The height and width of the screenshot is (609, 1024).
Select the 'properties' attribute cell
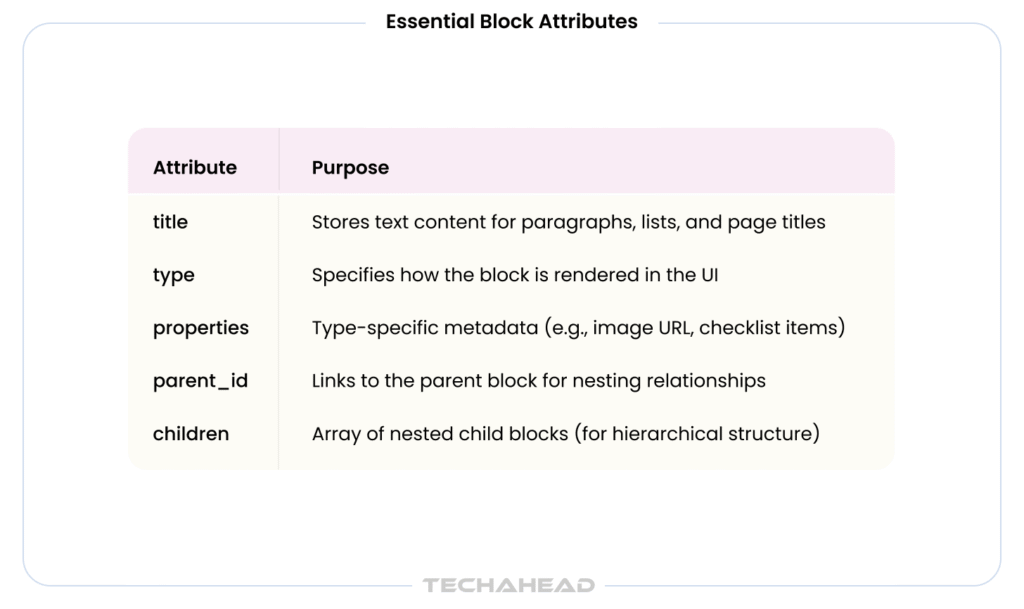tap(200, 328)
